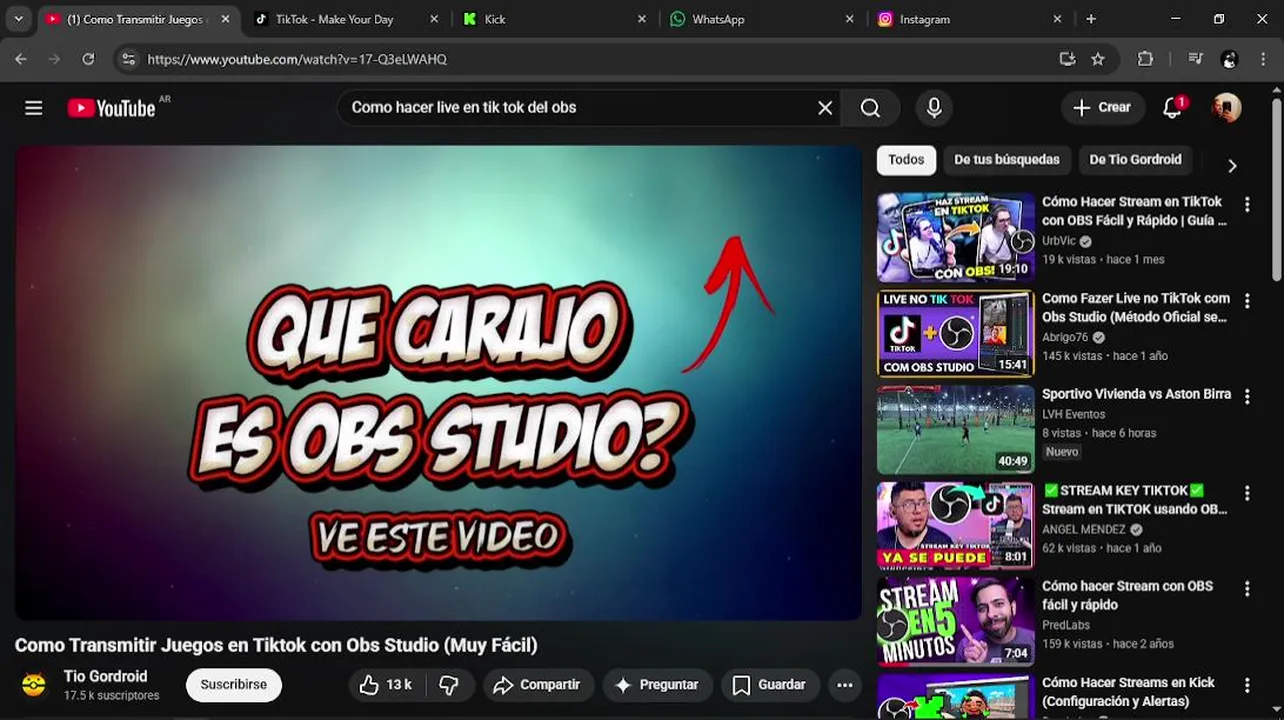Screen dimensions: 1284x720
Task: Open Tio Gordroid channel name link
Action: click(x=105, y=677)
